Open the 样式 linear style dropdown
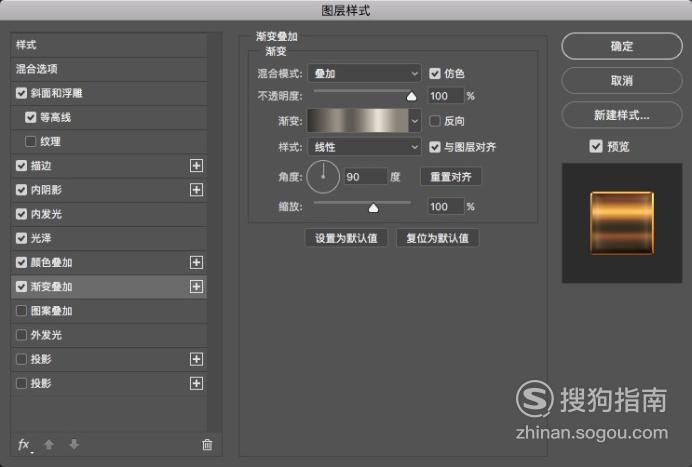This screenshot has height=467, width=692. (364, 147)
